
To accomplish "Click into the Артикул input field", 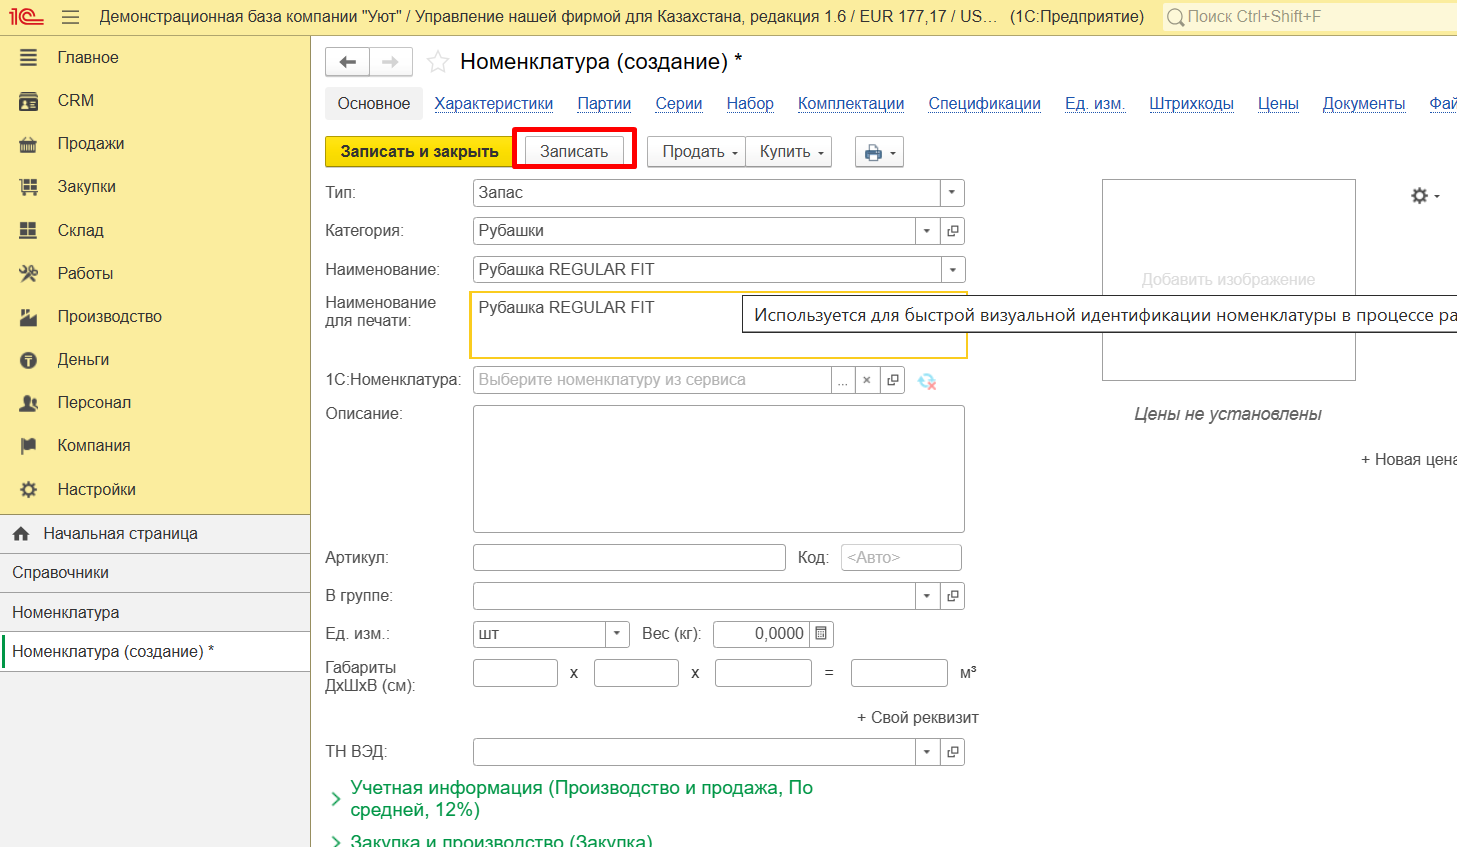I will tap(628, 558).
